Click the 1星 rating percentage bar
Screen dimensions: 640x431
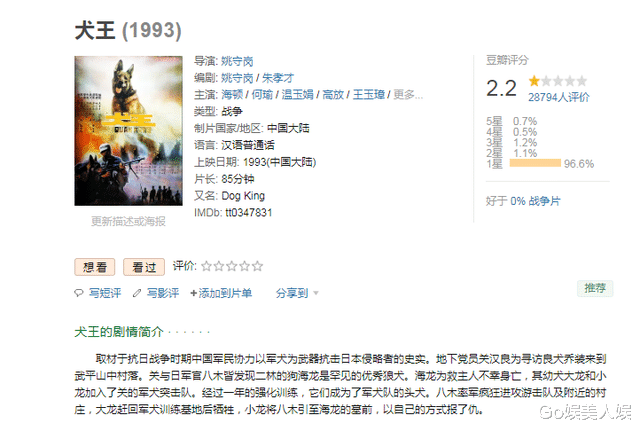[x=535, y=164]
